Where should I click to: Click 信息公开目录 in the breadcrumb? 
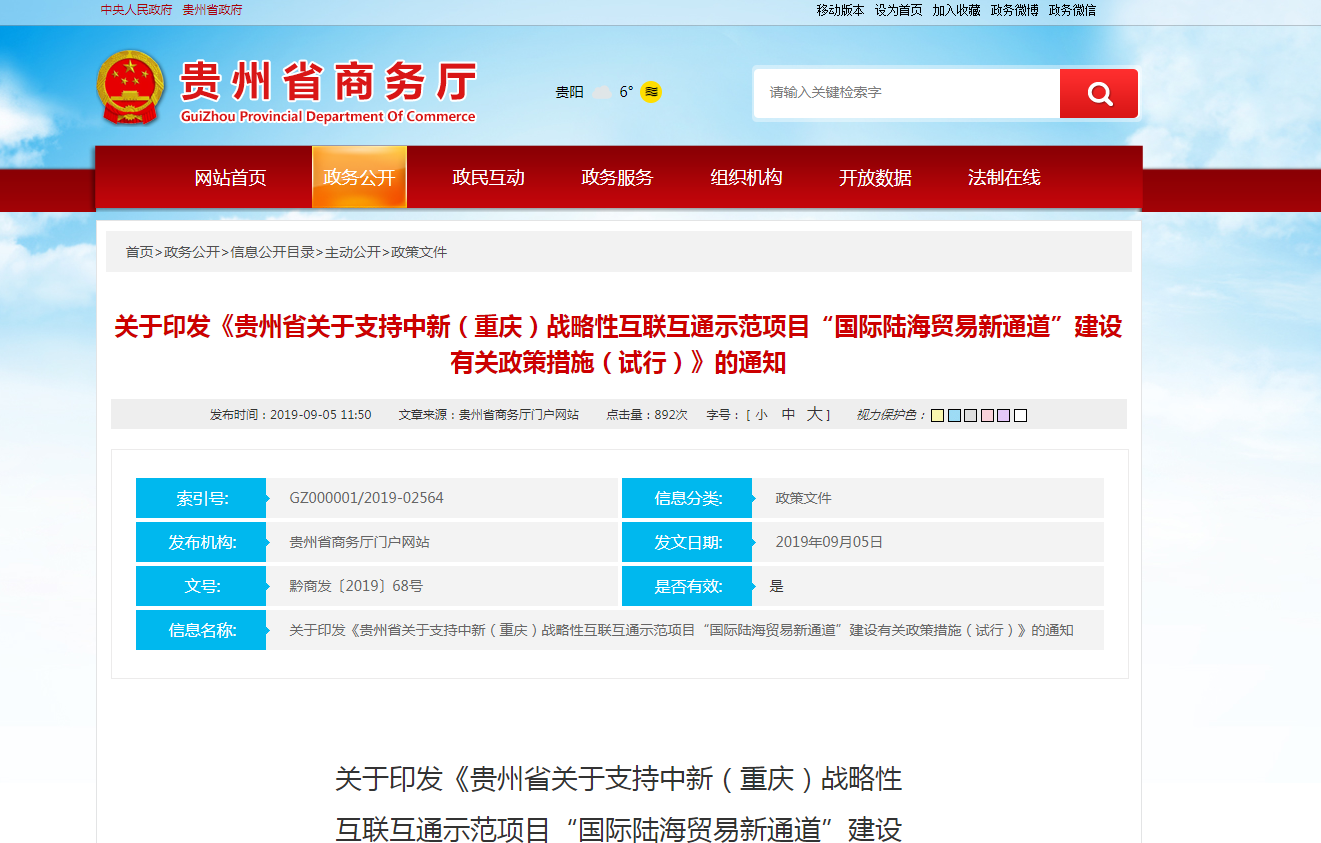272,252
